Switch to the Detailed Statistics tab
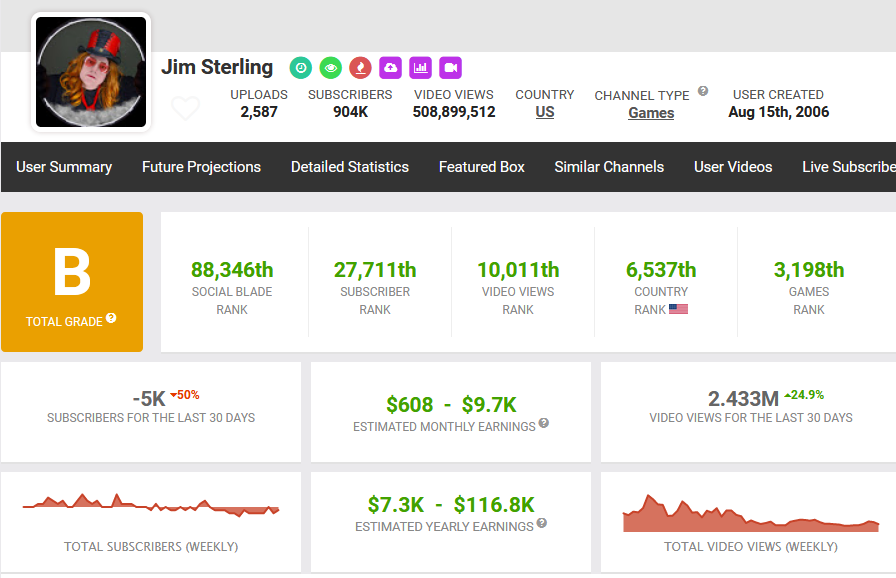 (x=350, y=167)
